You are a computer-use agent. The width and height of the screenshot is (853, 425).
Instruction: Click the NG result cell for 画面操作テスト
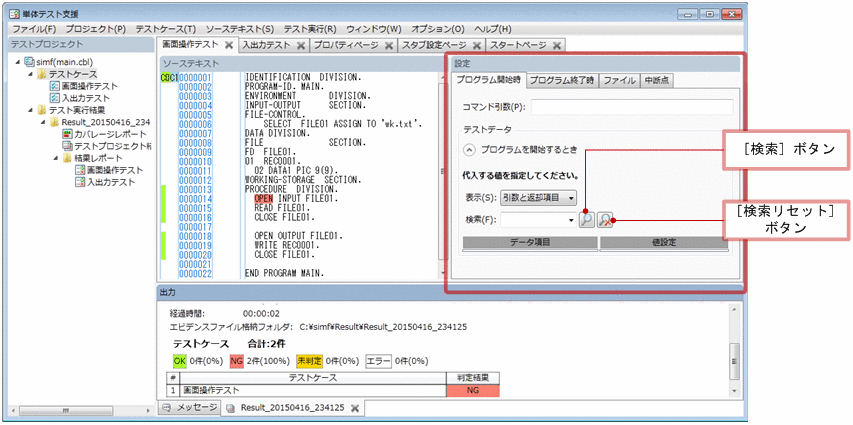[x=472, y=390]
